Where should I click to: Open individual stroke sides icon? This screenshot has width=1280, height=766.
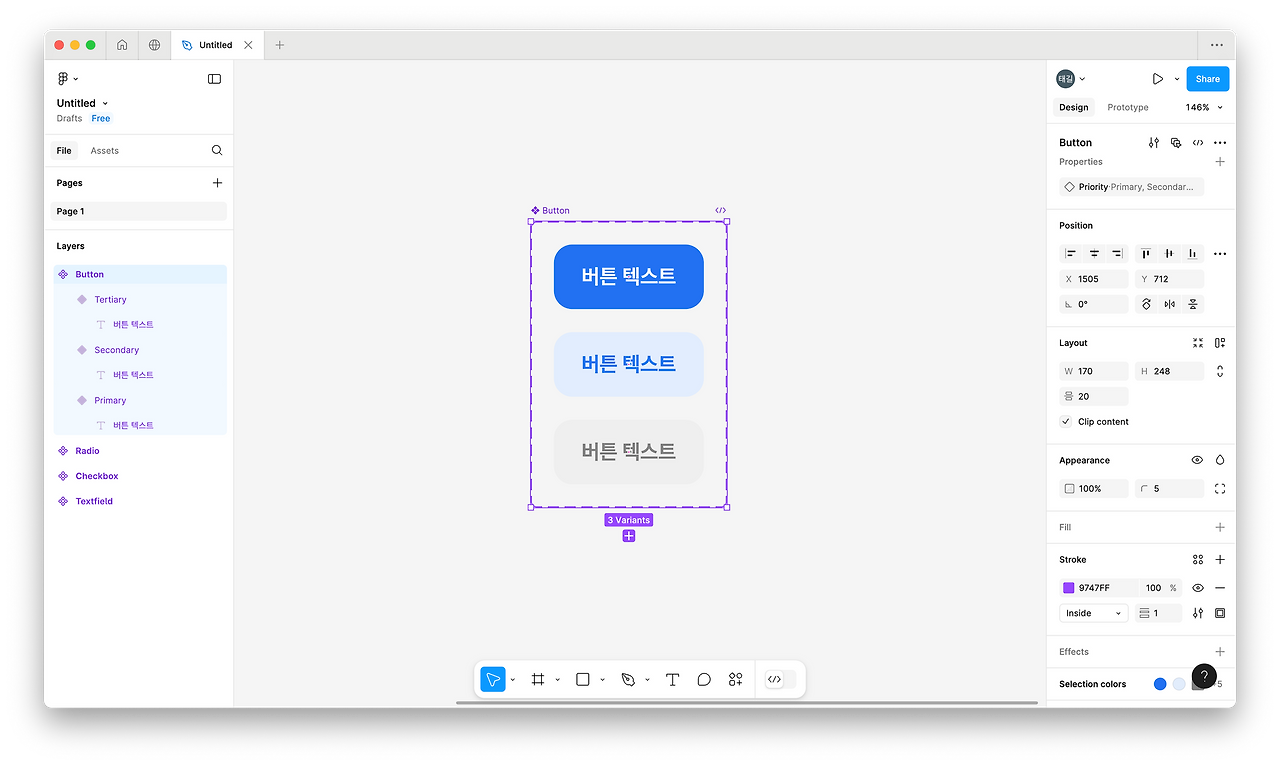(x=1220, y=613)
